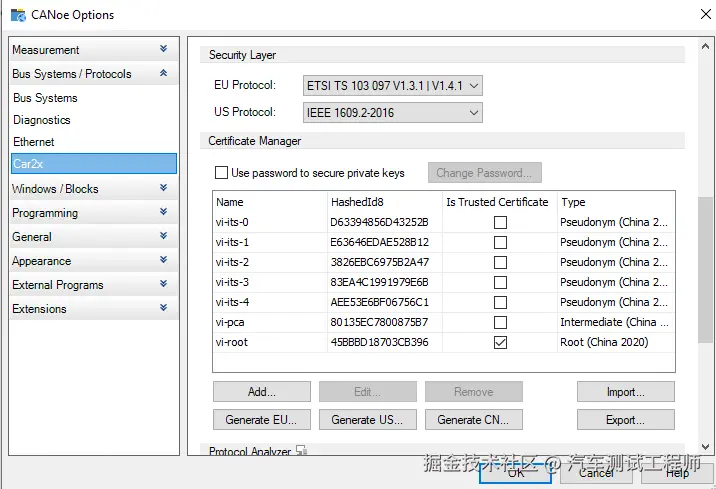Image resolution: width=716 pixels, height=489 pixels.
Task: Click the Add... certificate button
Action: pos(262,392)
